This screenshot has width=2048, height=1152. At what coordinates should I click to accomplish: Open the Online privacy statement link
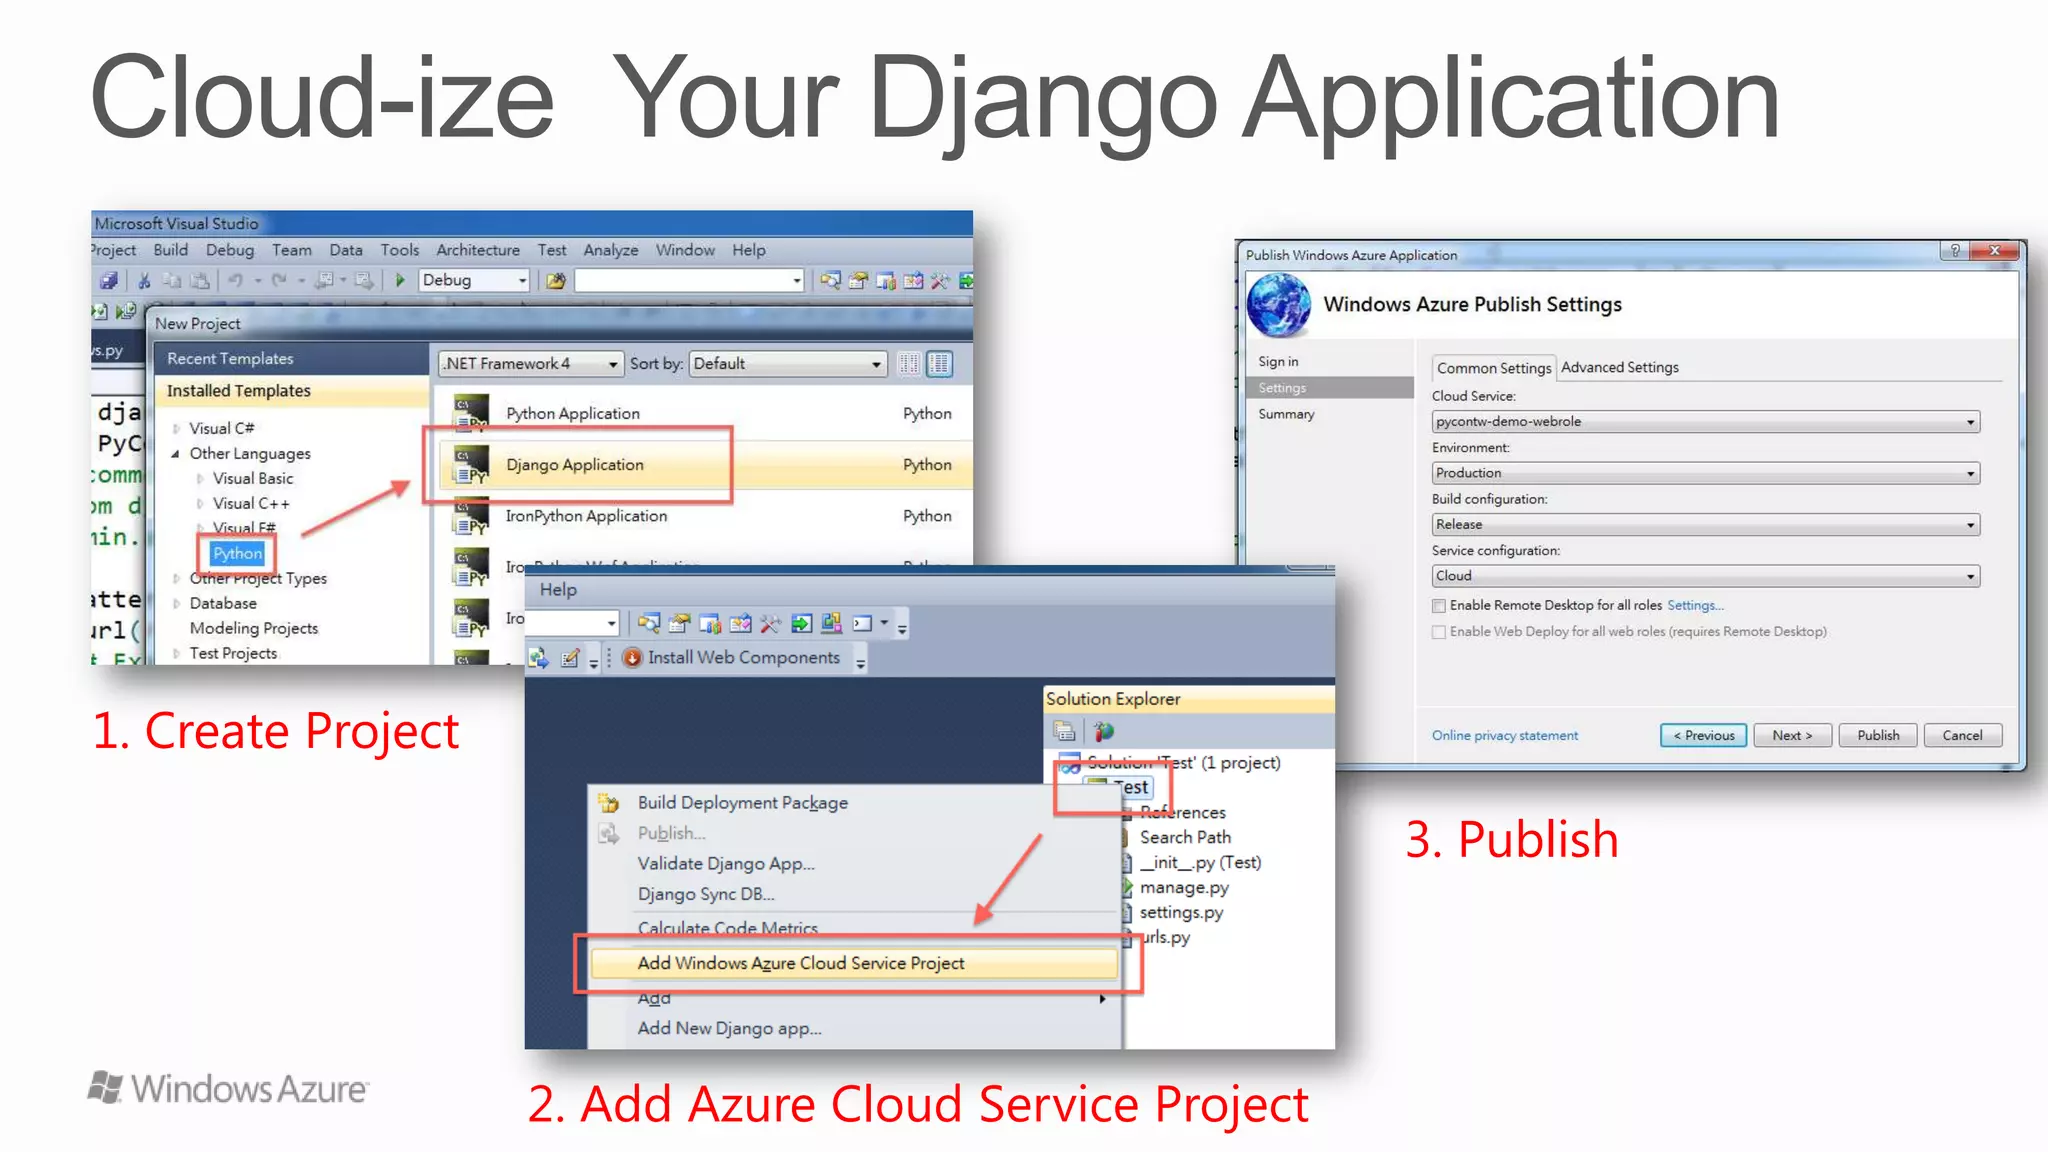[1504, 735]
